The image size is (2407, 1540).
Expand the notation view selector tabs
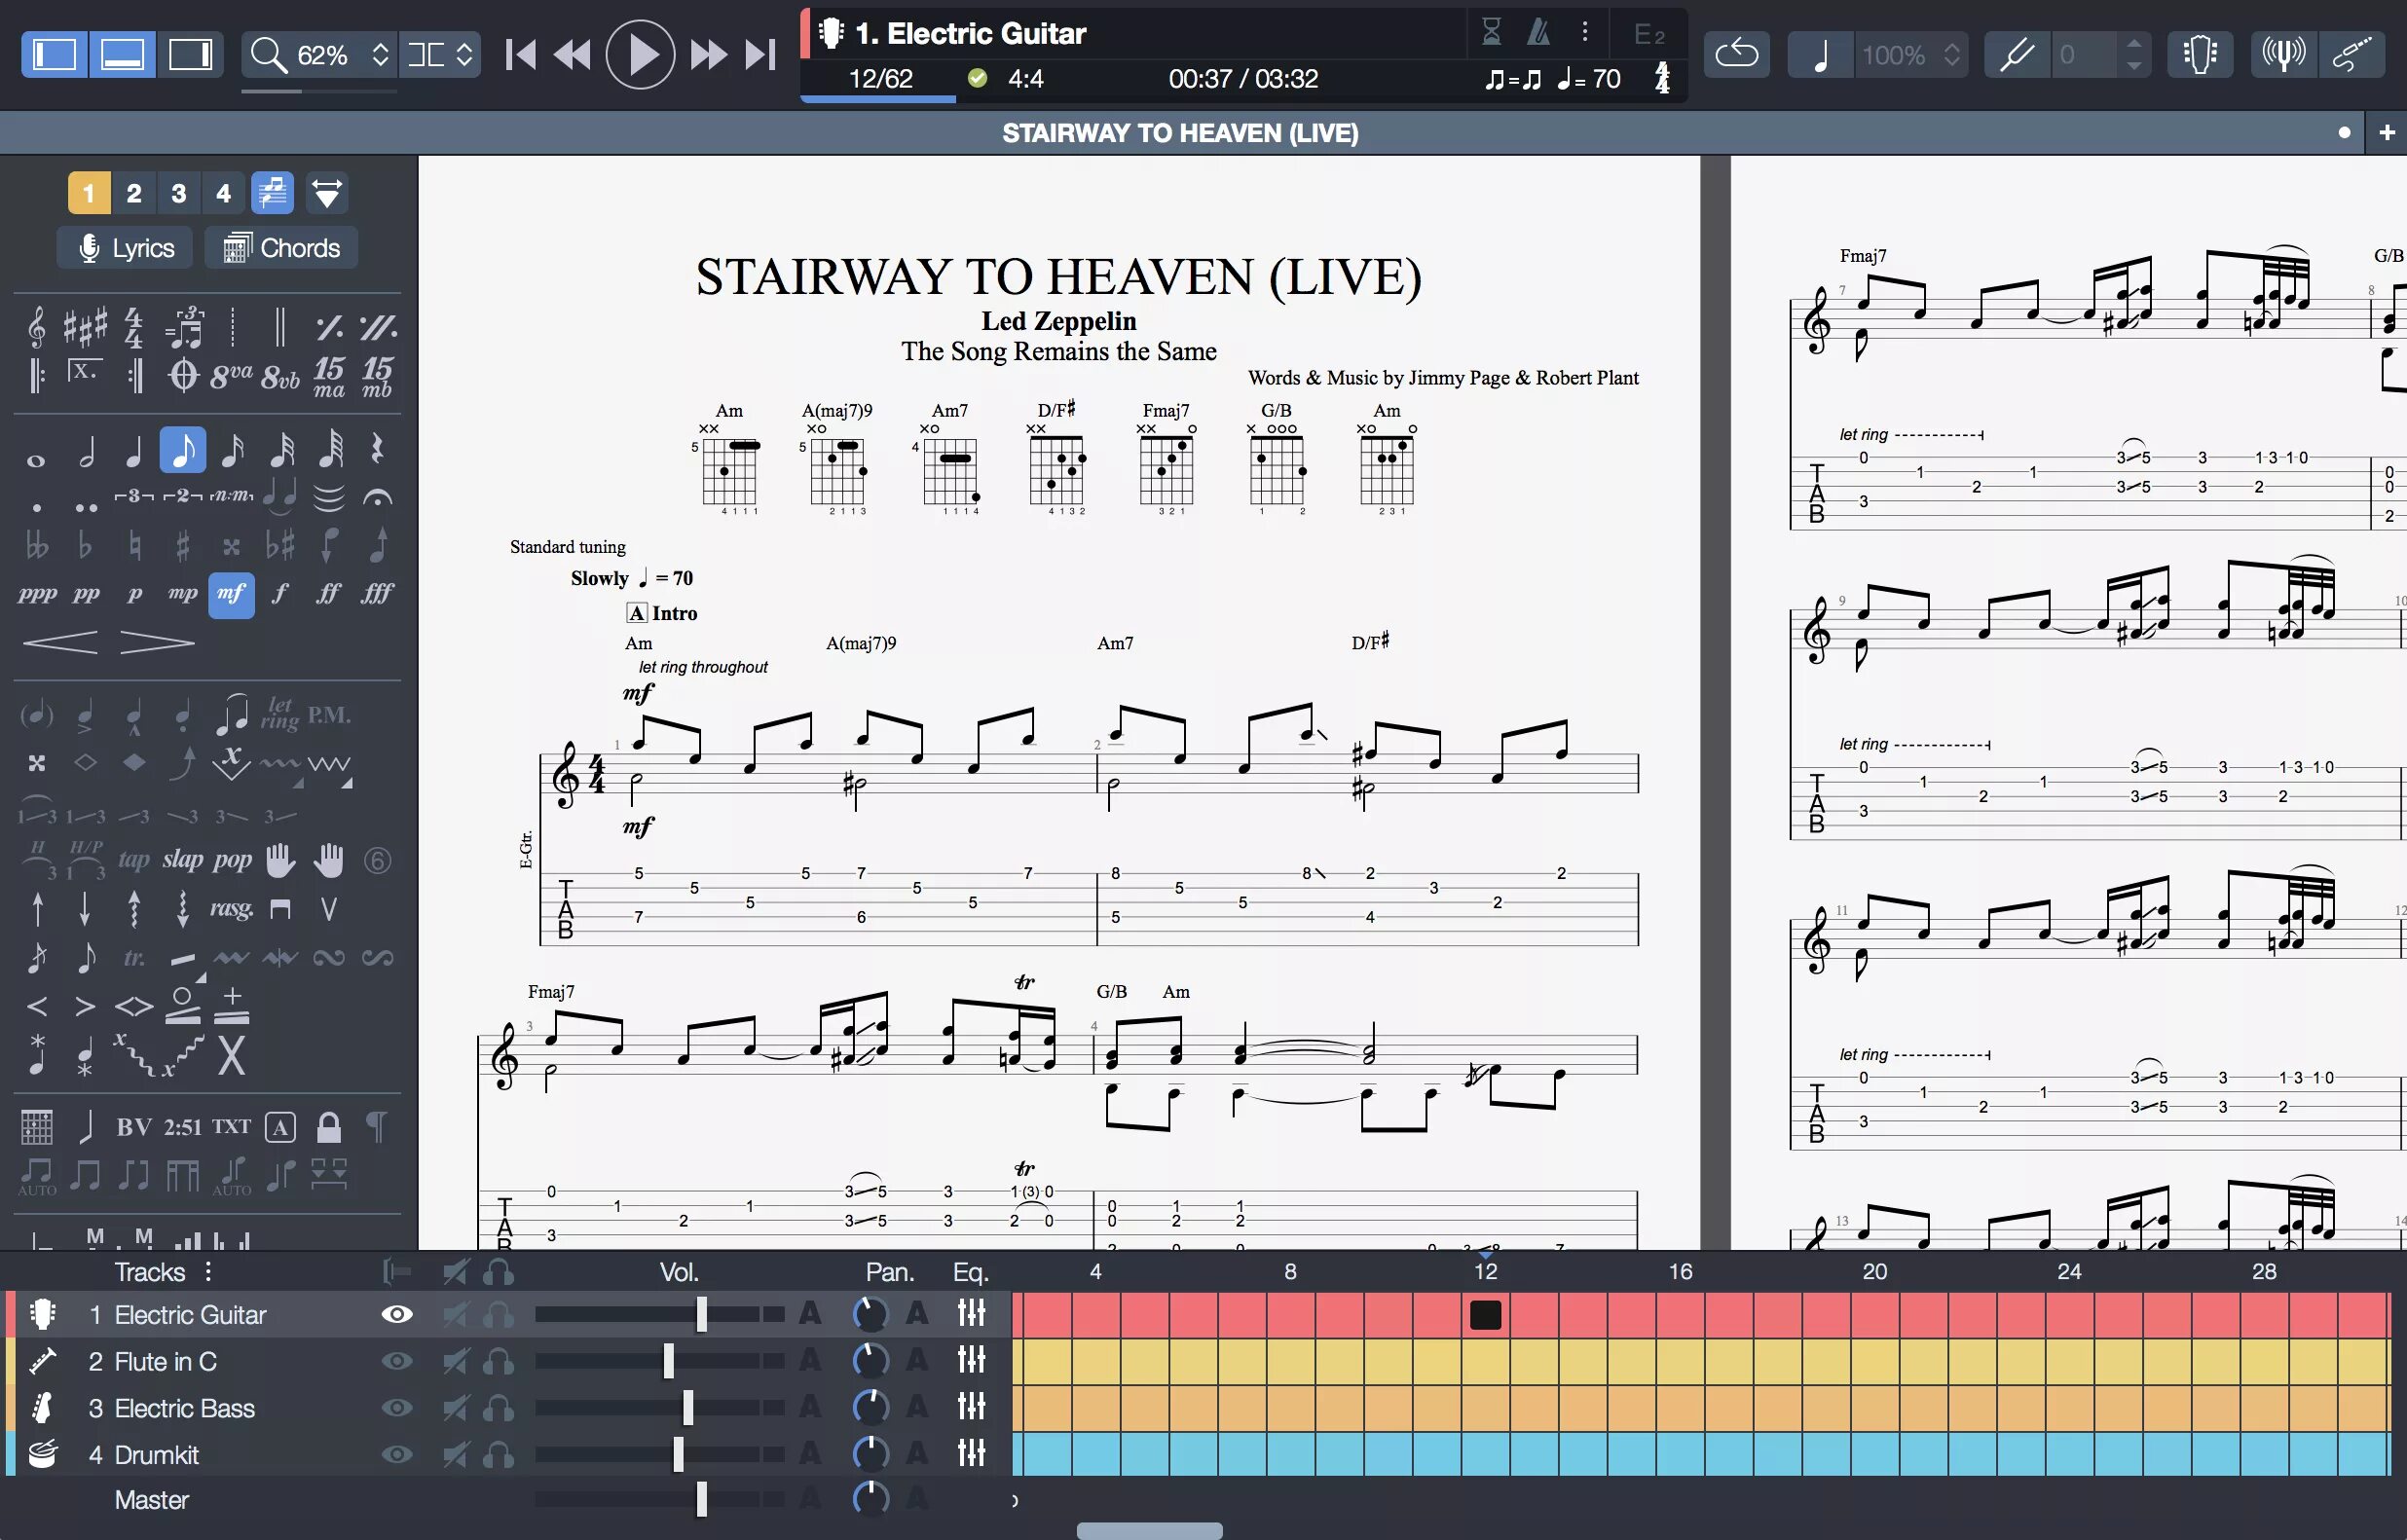324,193
